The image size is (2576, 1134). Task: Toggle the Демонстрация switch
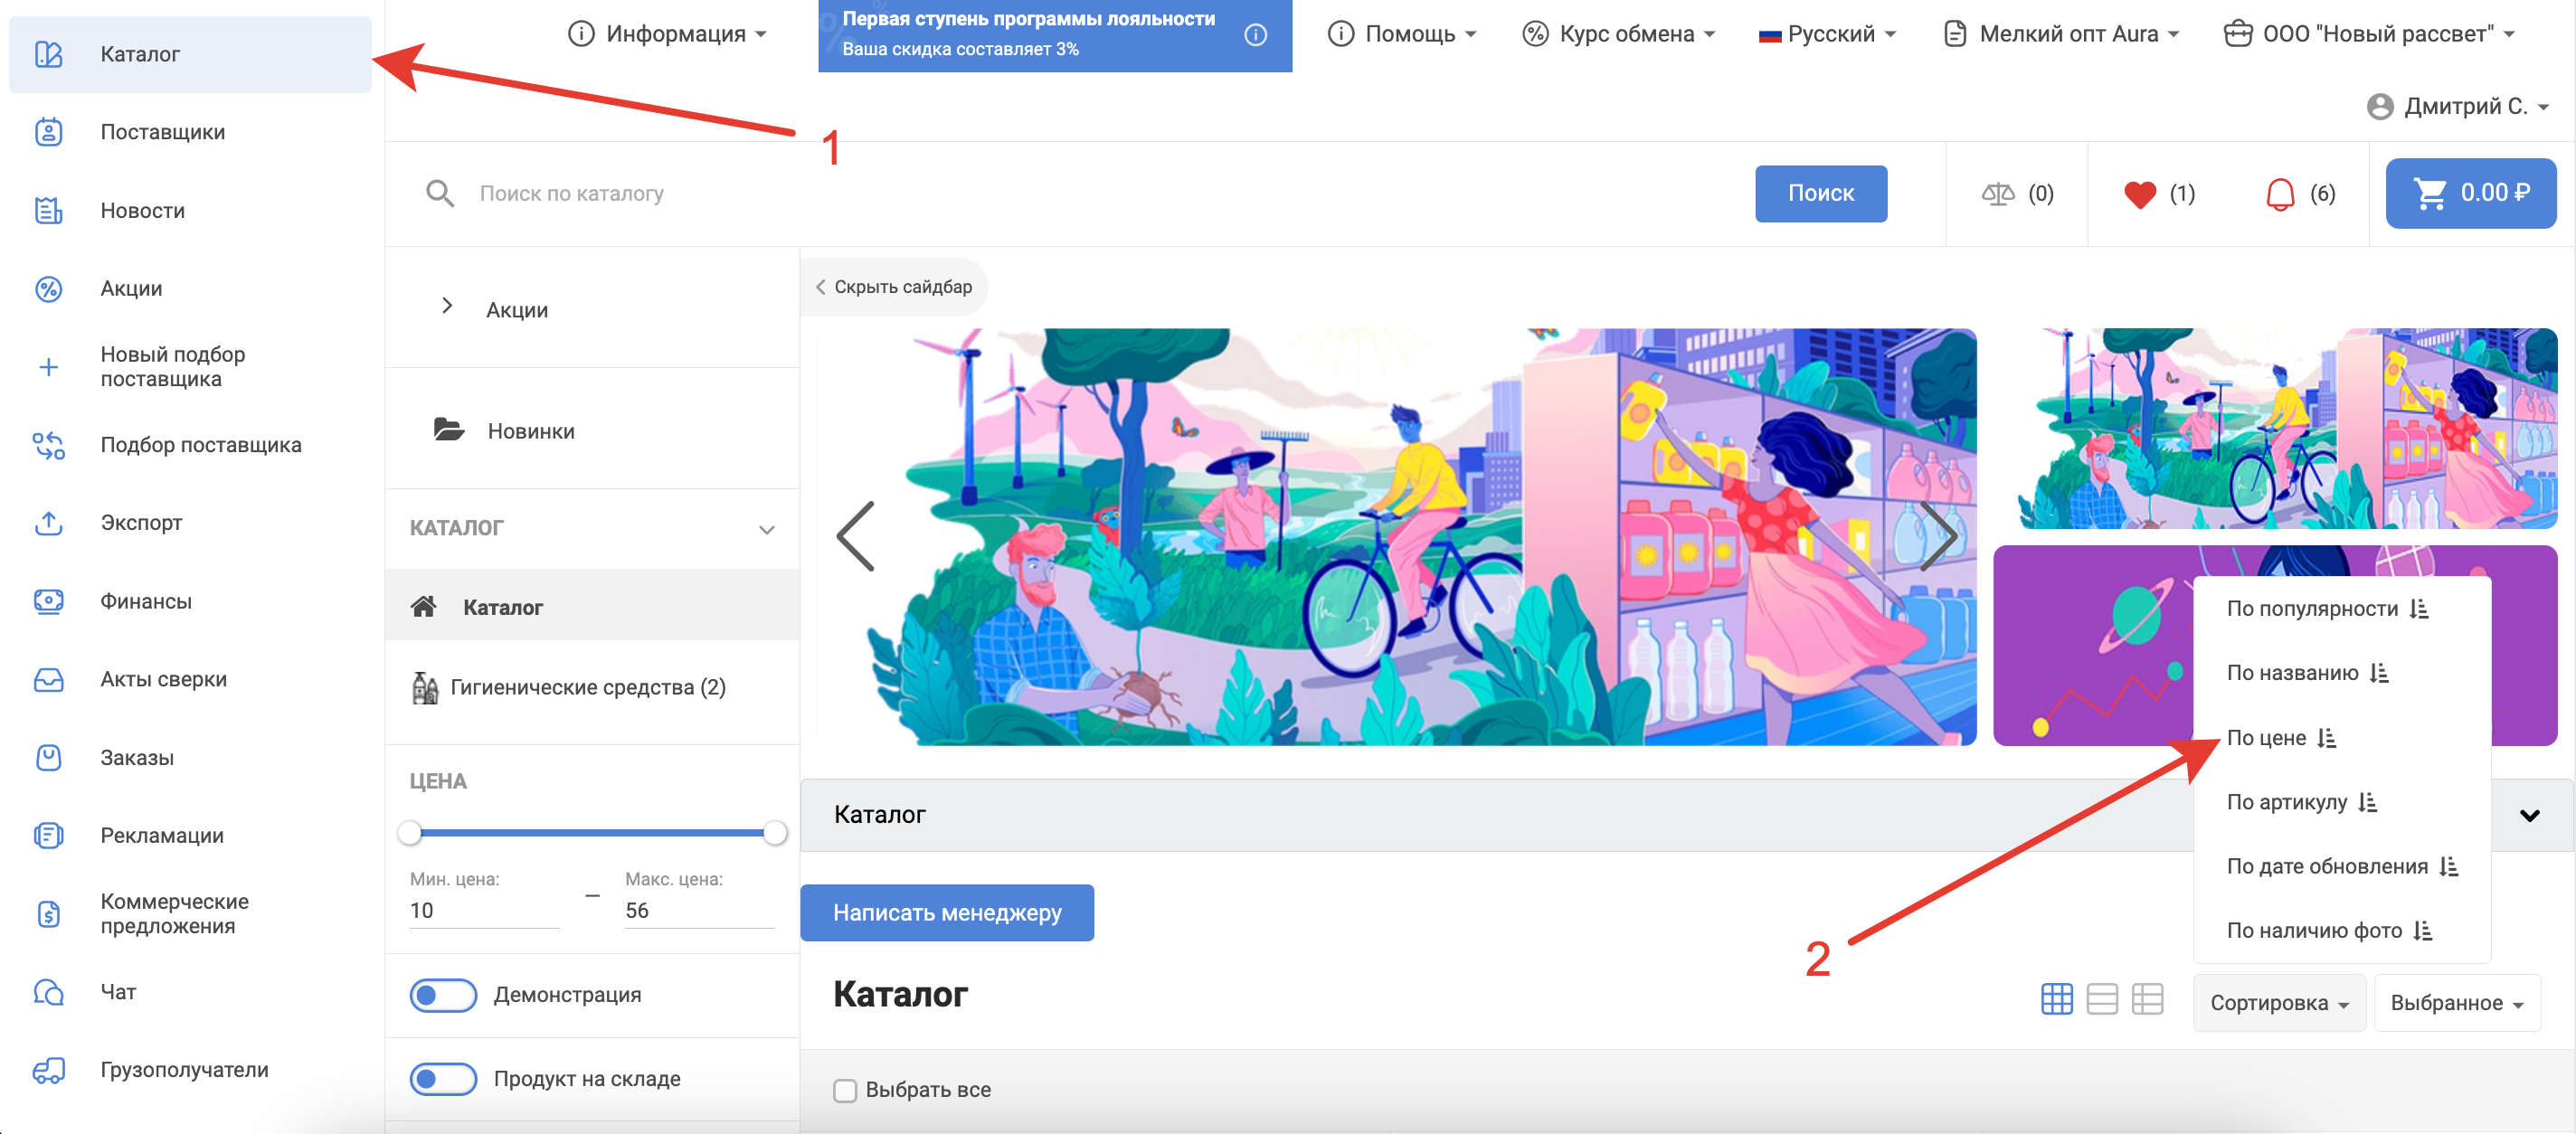[x=442, y=995]
